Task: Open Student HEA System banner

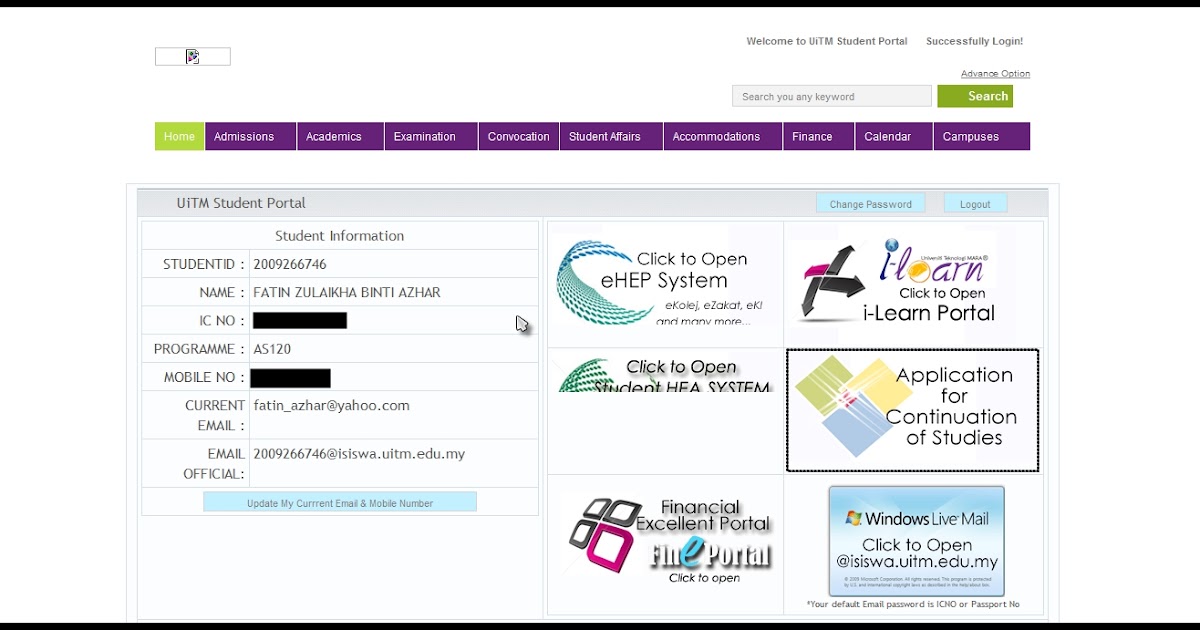Action: point(665,375)
